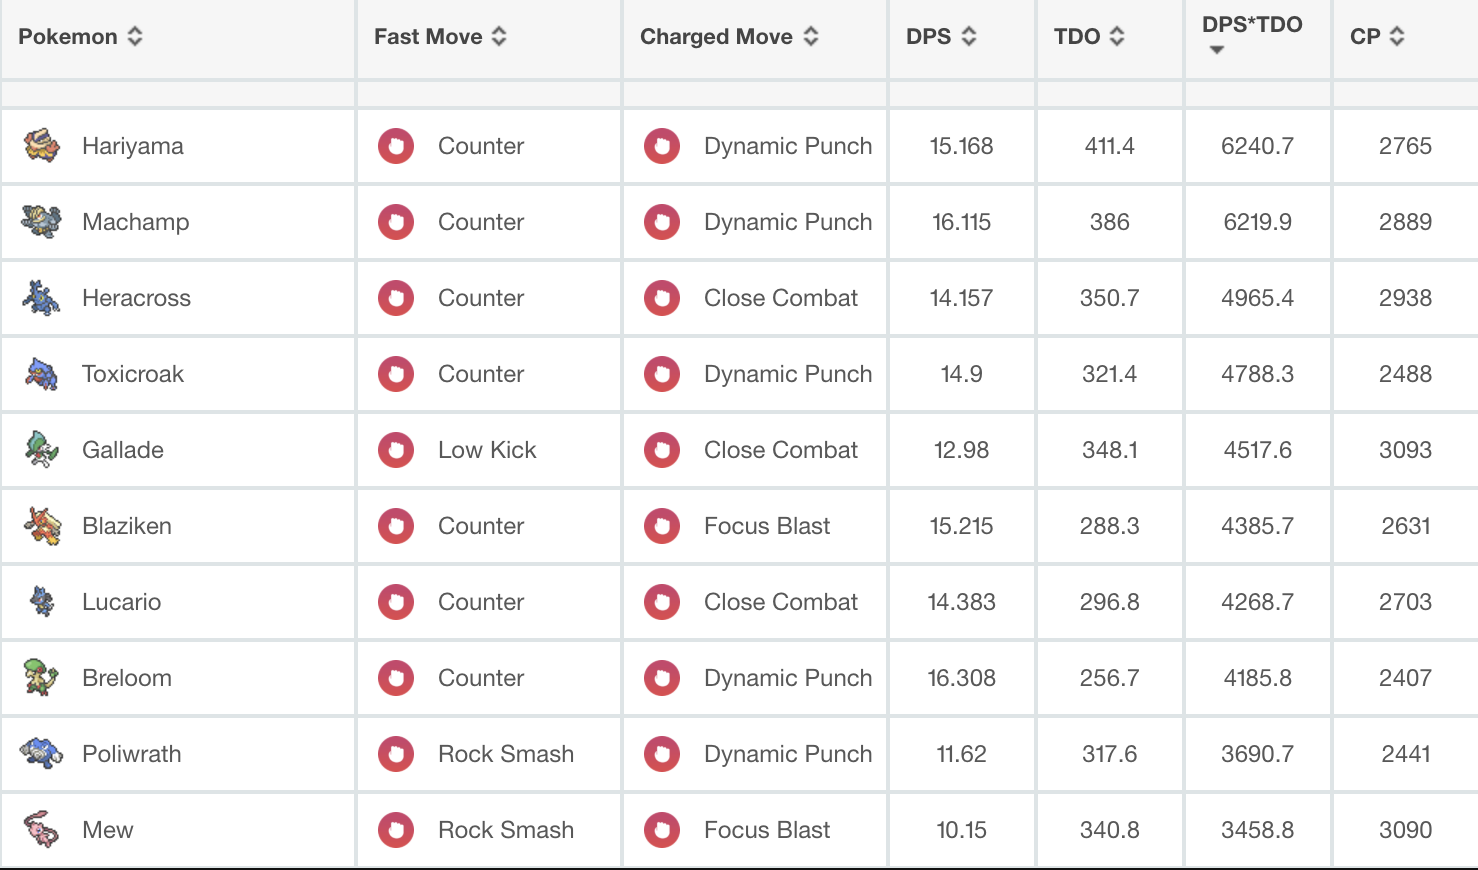Sort by Charged Move column arrows
Image resolution: width=1478 pixels, height=870 pixels.
[811, 37]
